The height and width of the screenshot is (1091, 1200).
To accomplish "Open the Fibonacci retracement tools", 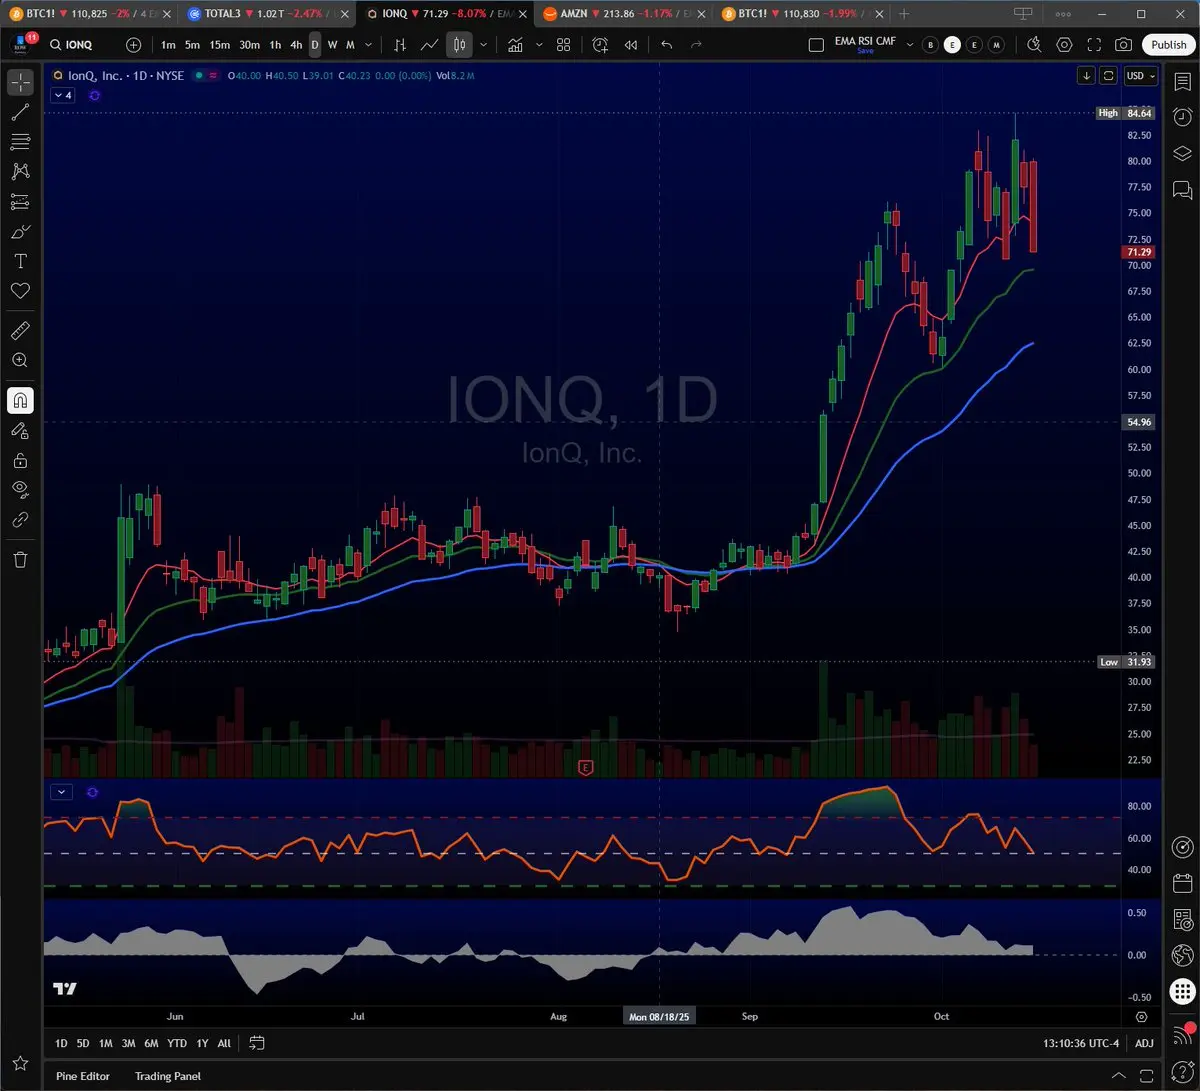I will pos(20,142).
